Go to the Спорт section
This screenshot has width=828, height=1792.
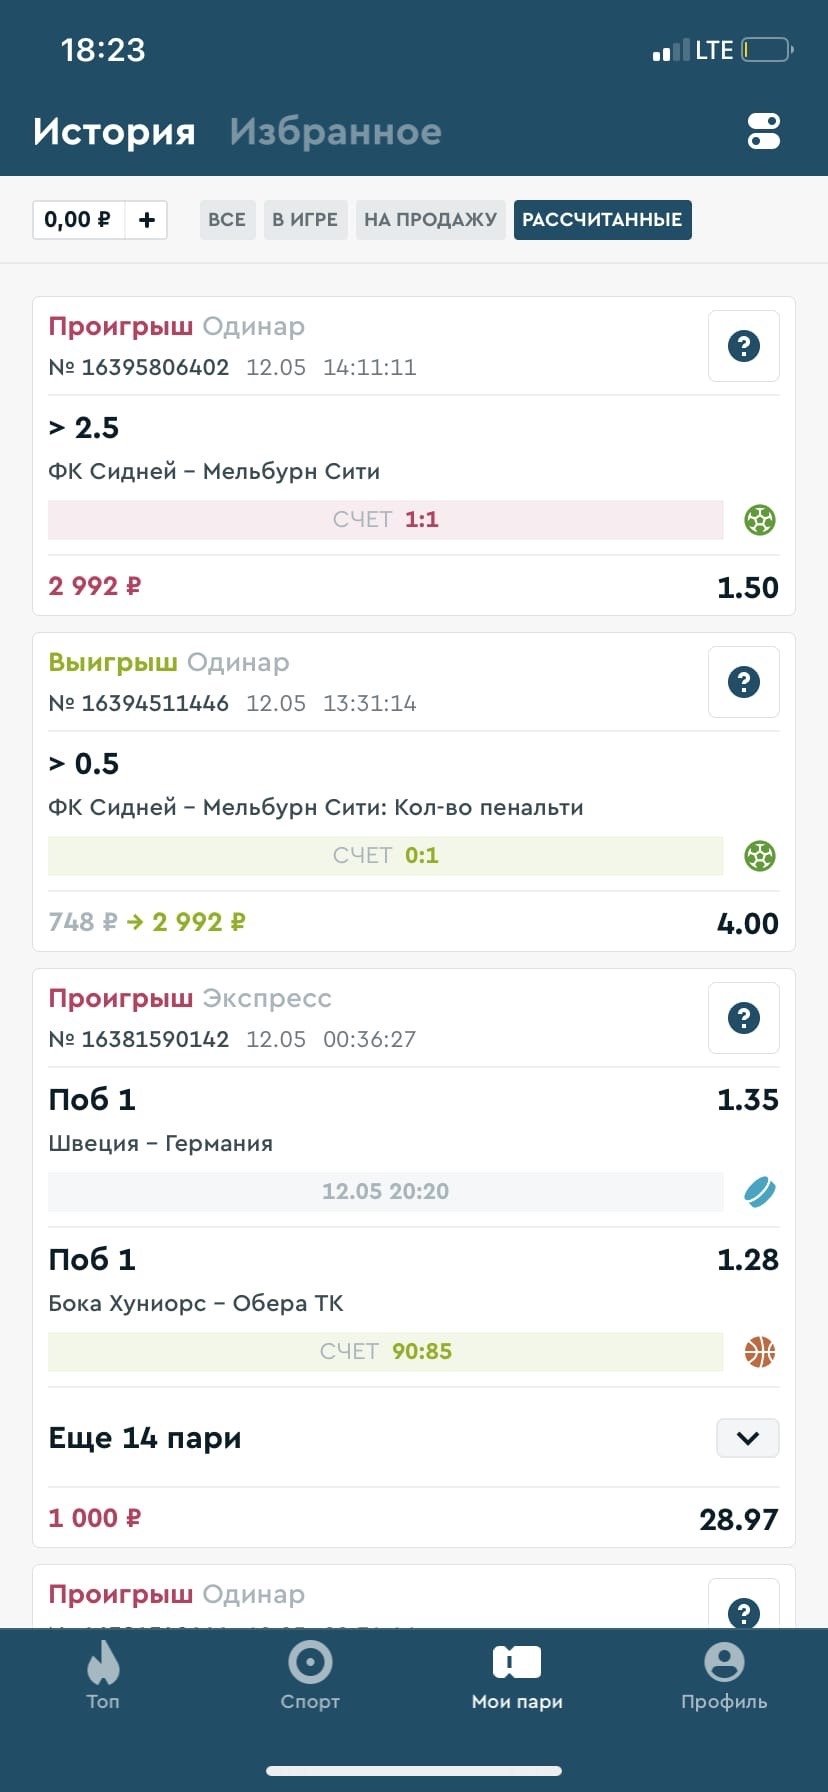pyautogui.click(x=310, y=1673)
